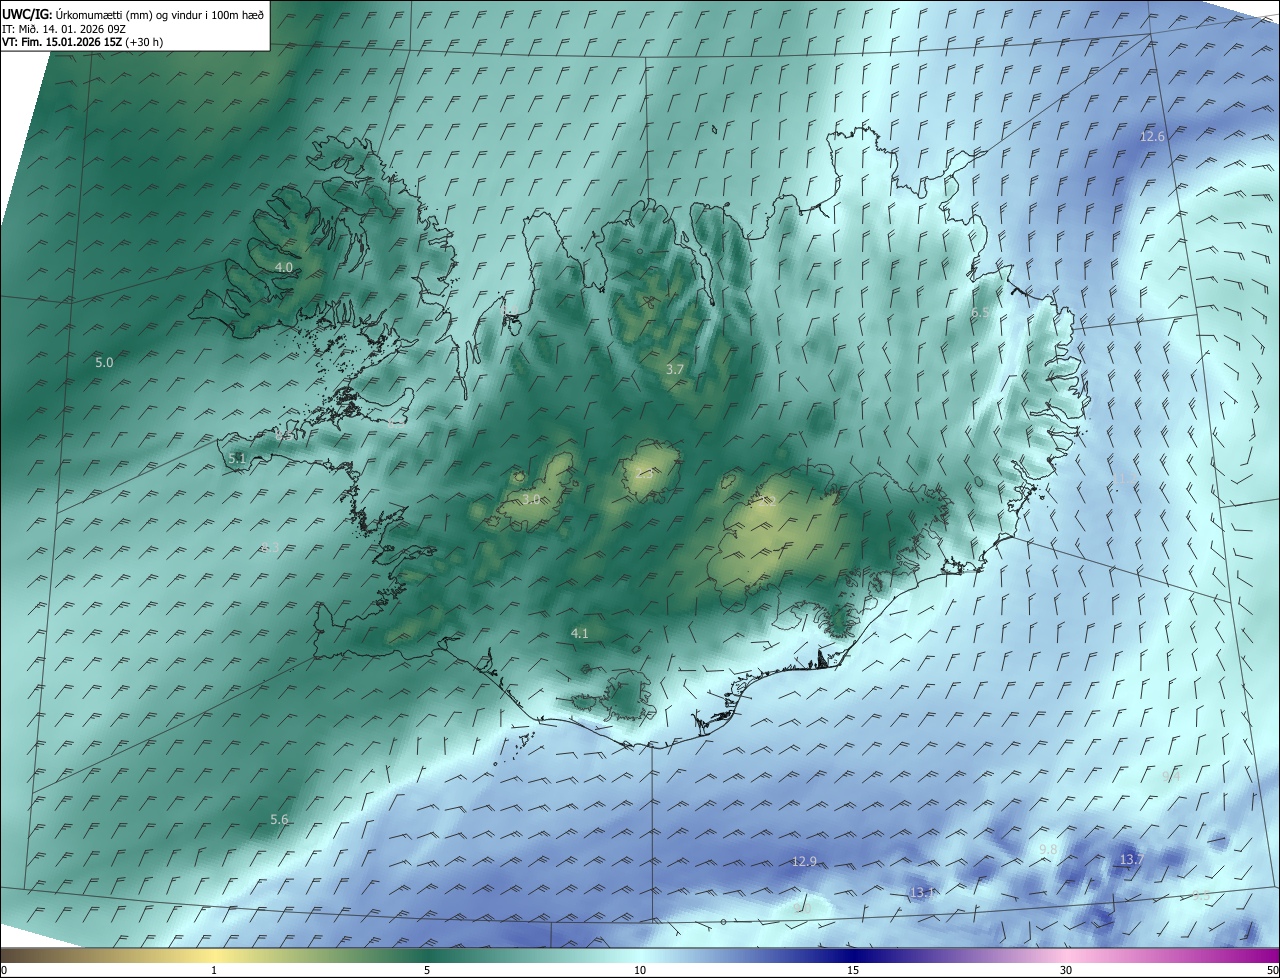This screenshot has height=978, width=1280.
Task: Click the 3.7 value label in north Iceland
Action: point(675,369)
